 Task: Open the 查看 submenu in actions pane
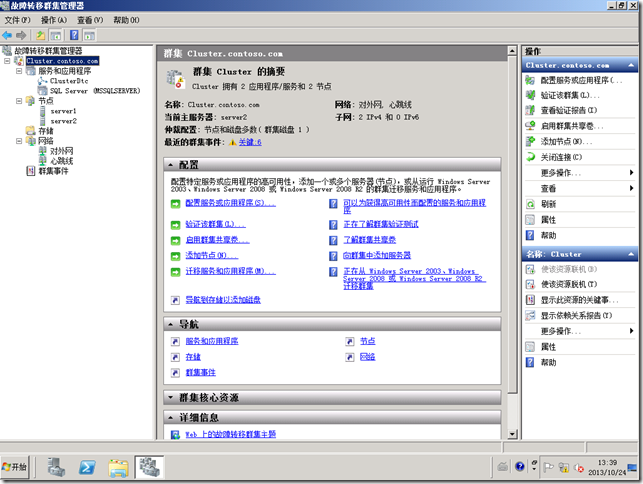[x=579, y=189]
